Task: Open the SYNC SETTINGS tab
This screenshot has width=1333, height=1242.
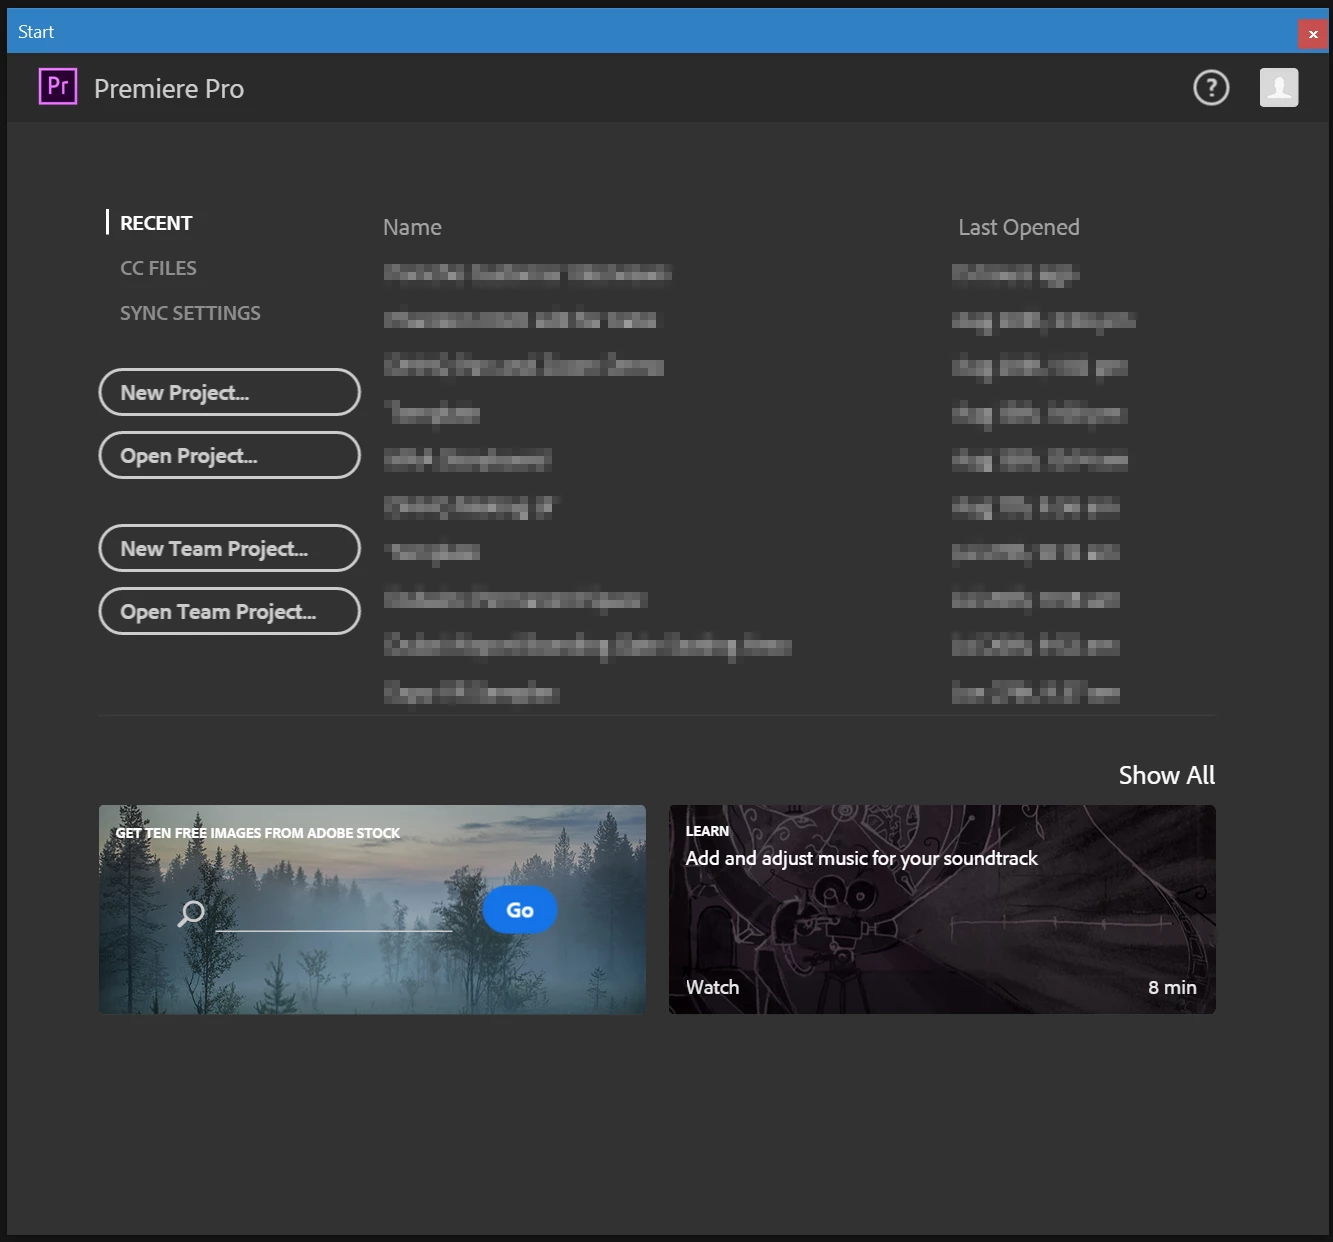Action: point(190,313)
